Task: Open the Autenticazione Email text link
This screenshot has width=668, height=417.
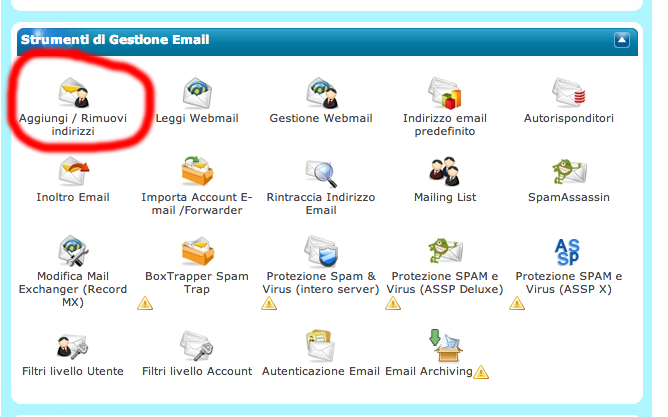Action: 321,371
